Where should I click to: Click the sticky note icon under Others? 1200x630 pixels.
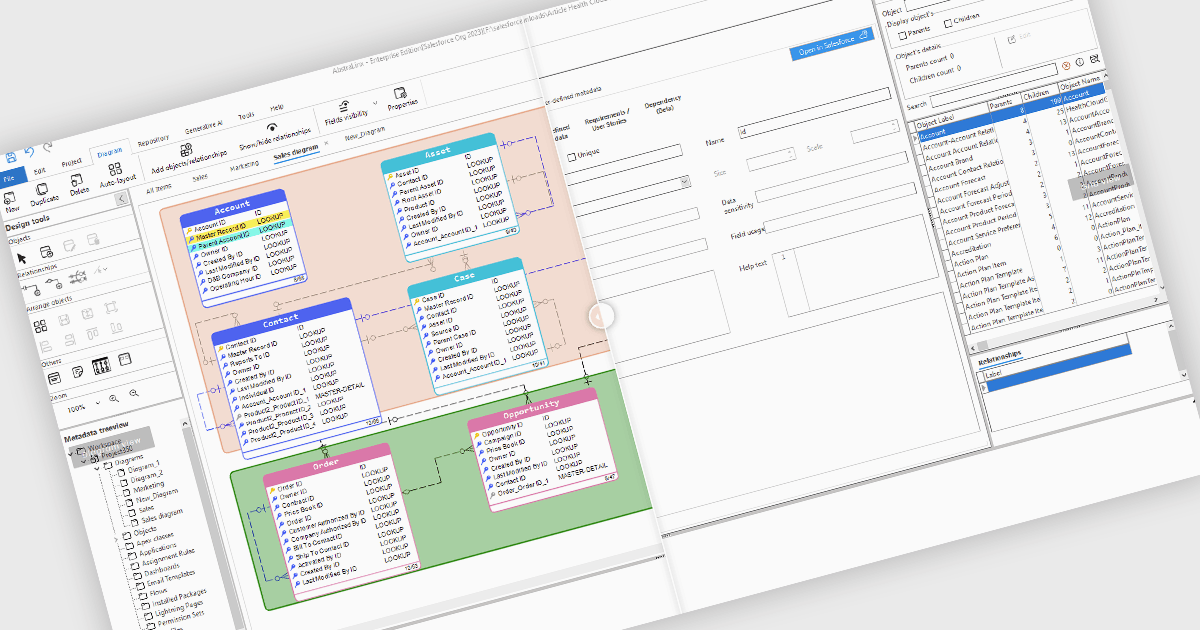76,370
